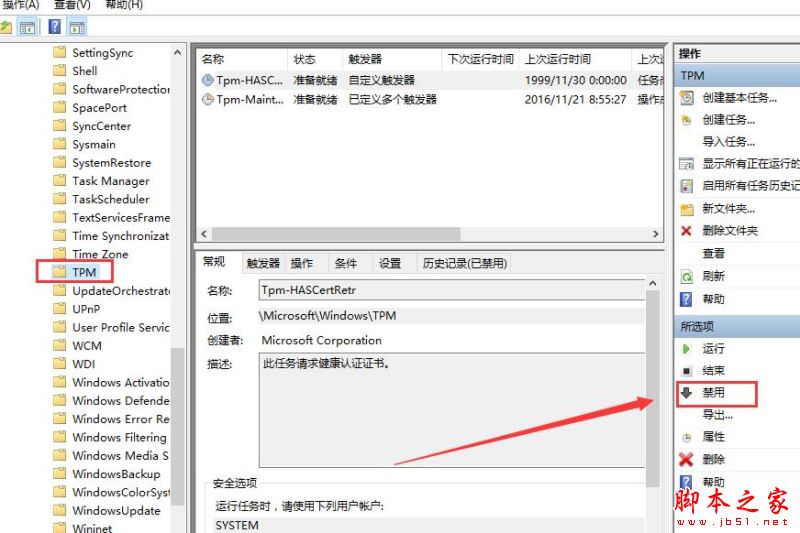Click 导入任务... action
The image size is (800, 533).
[729, 142]
